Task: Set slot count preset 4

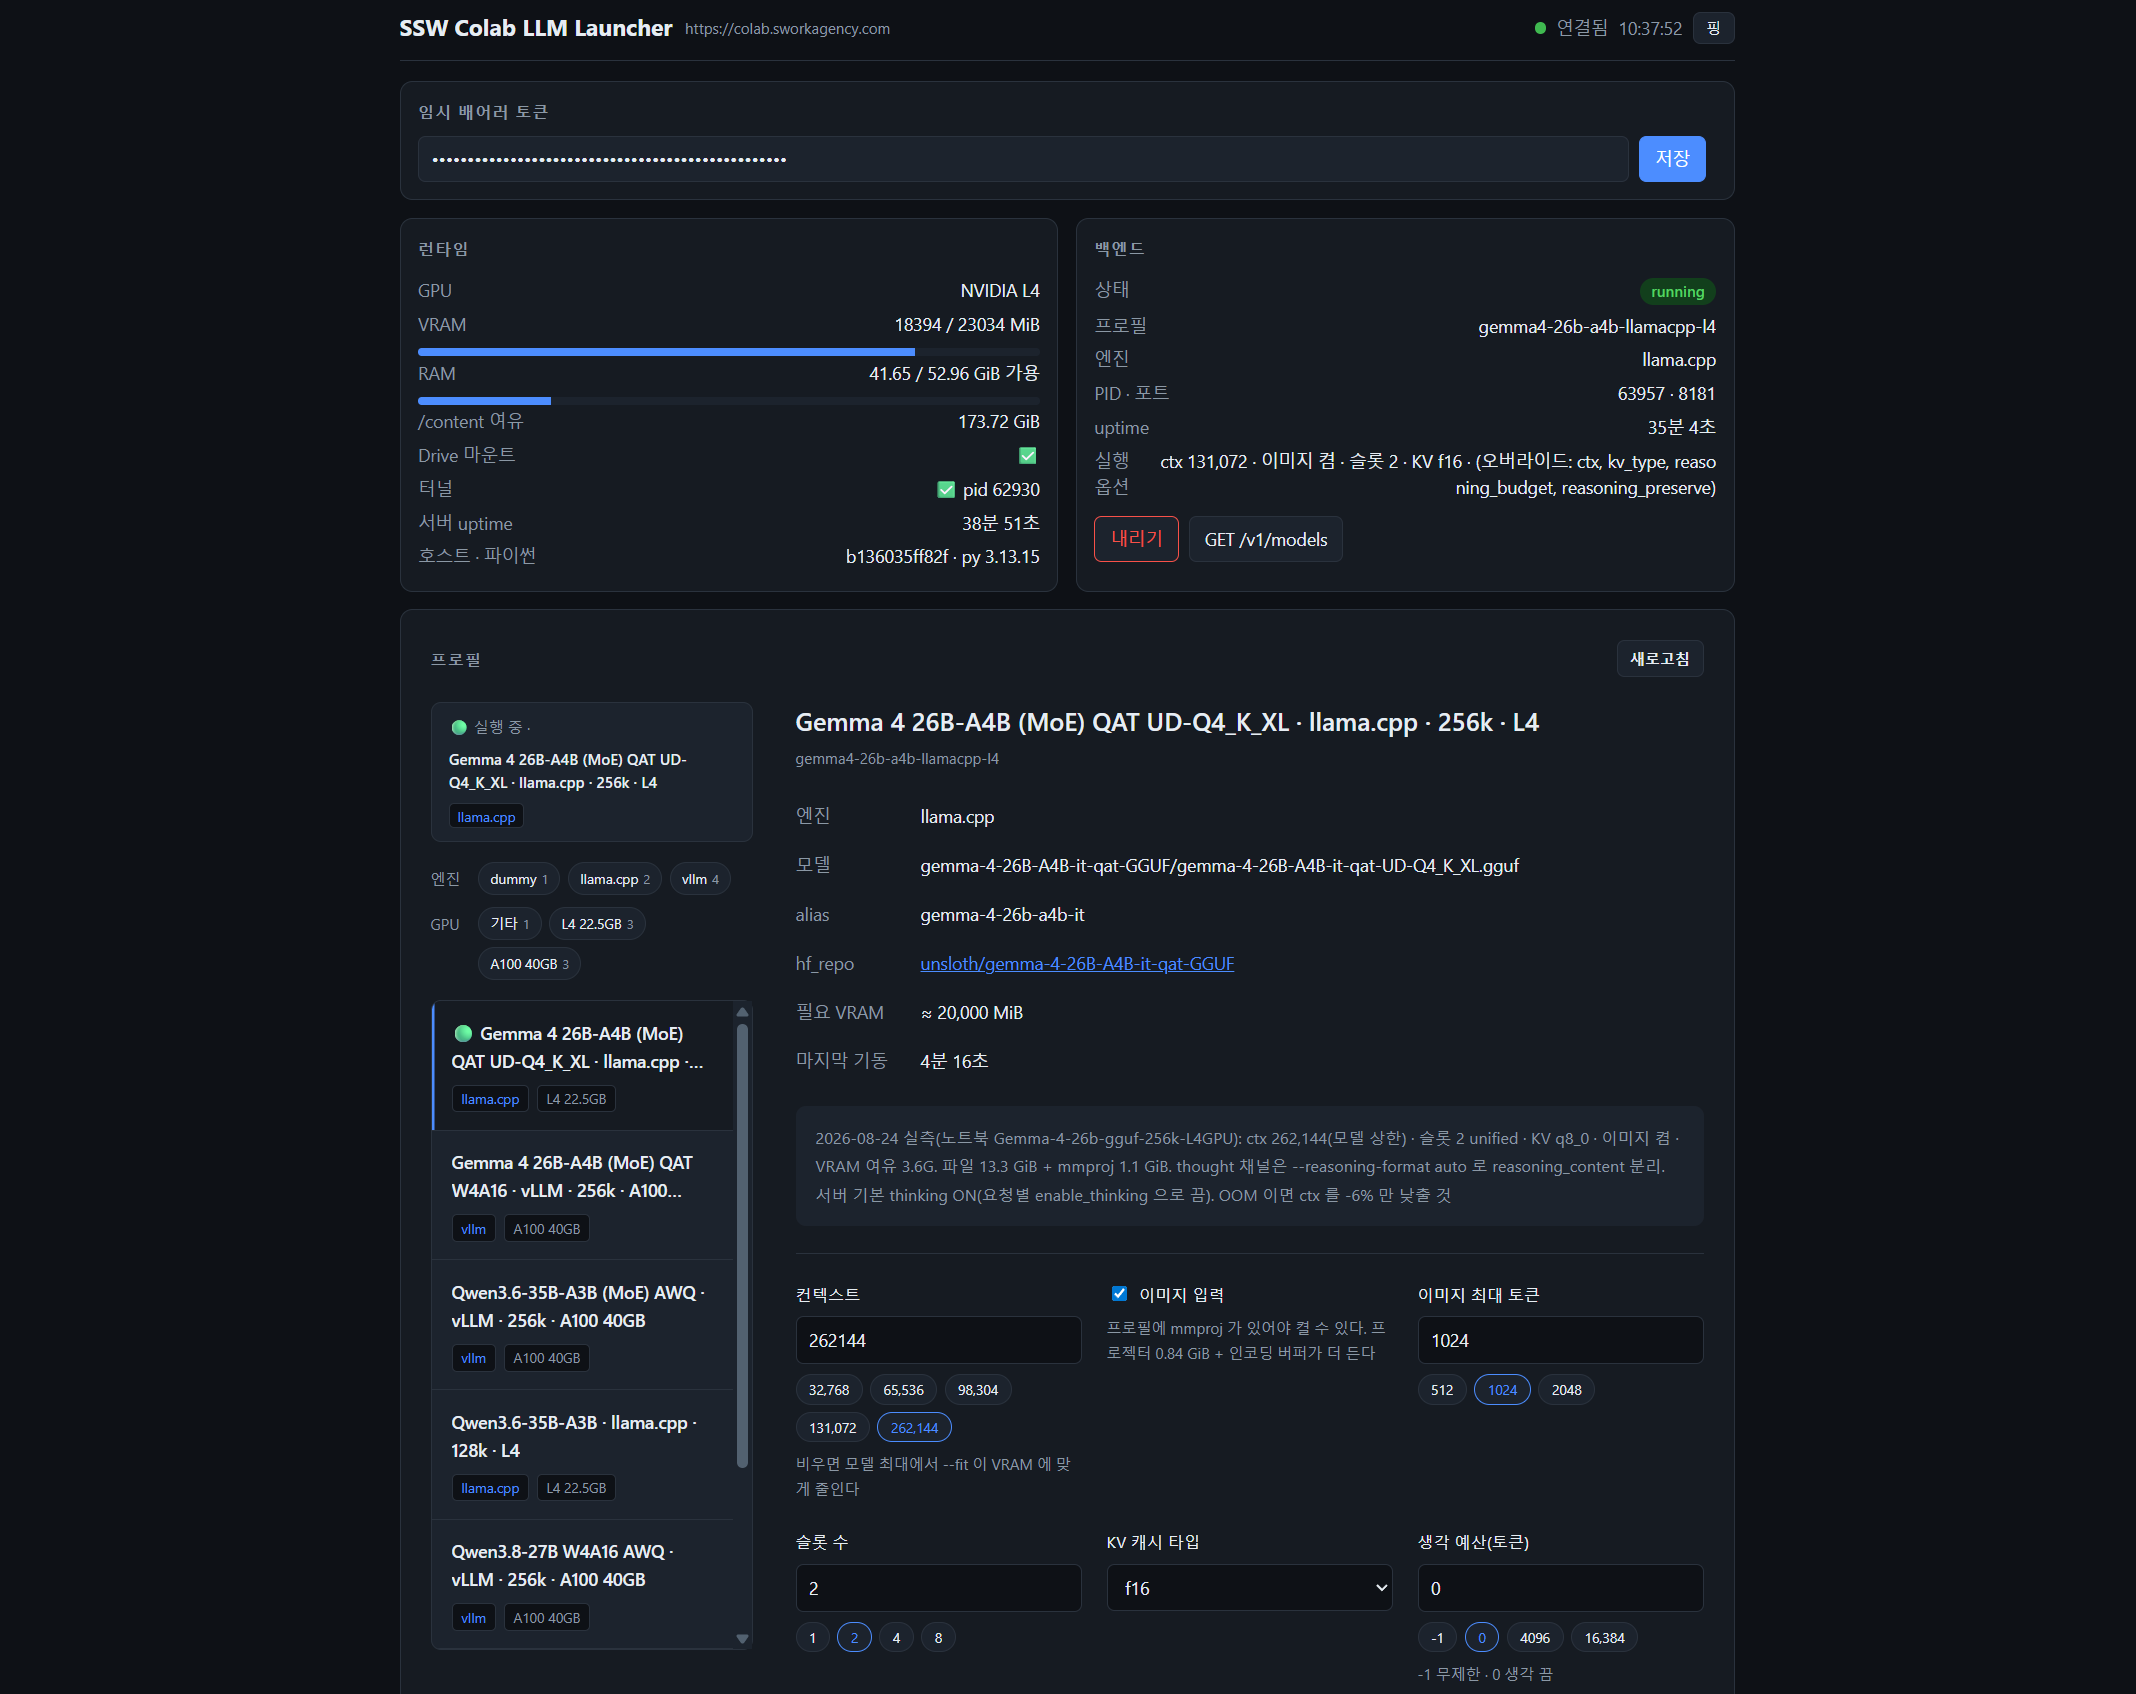Action: tap(896, 1638)
